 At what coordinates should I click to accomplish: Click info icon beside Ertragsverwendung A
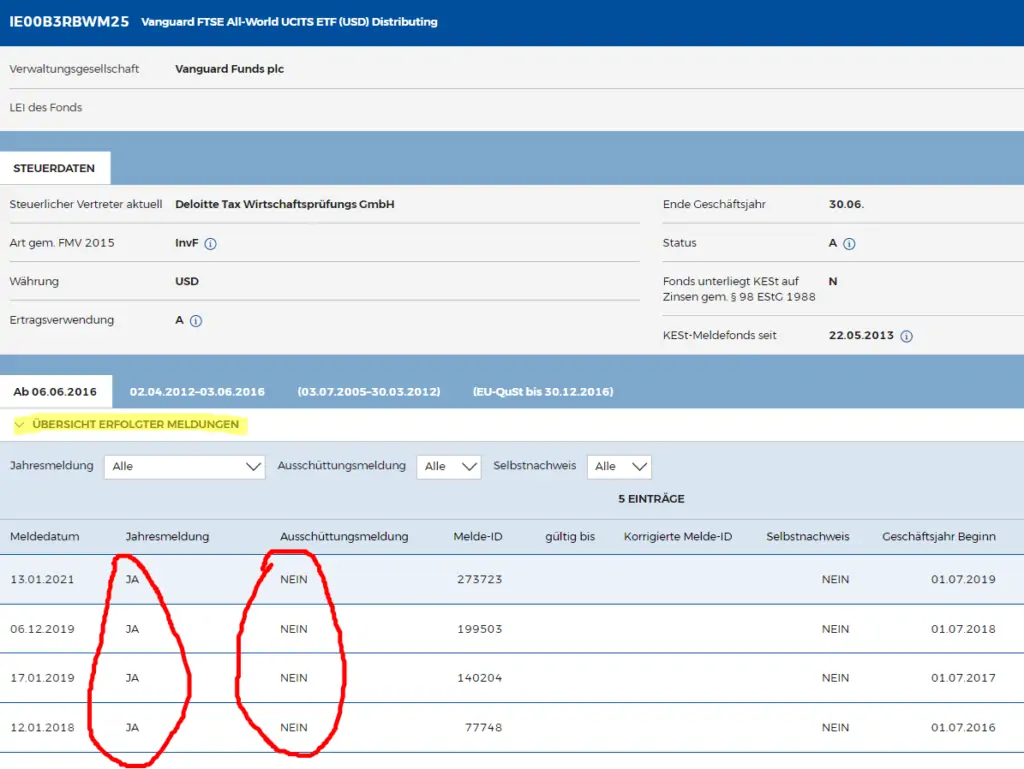(196, 321)
